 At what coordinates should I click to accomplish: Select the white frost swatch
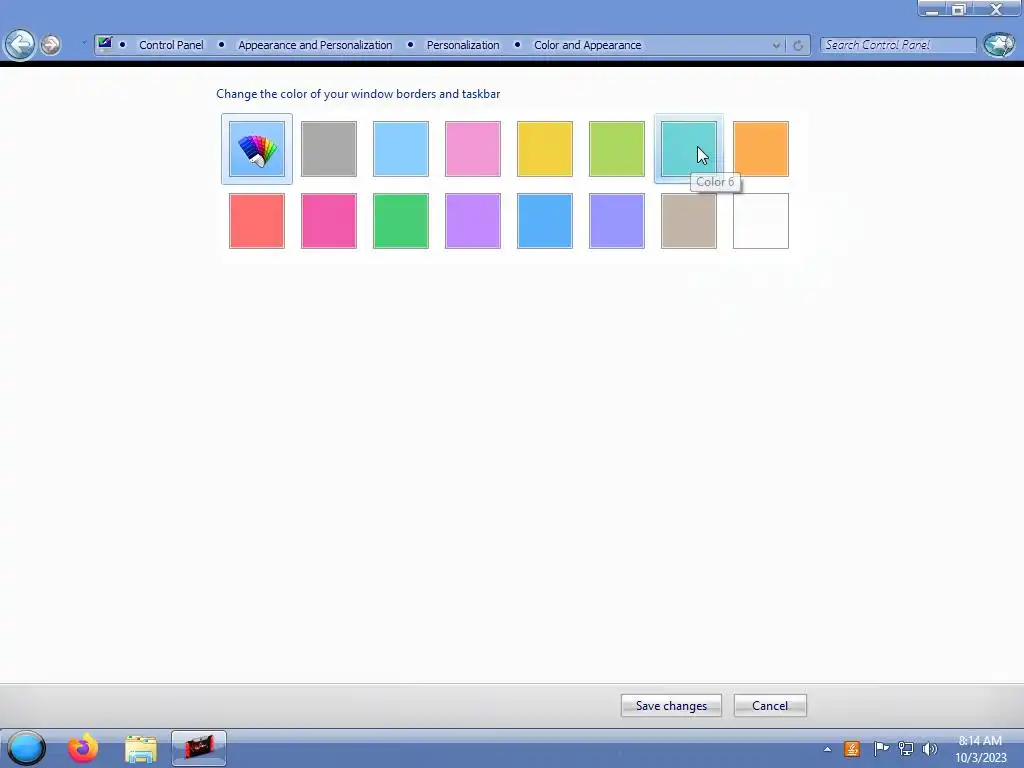coord(761,221)
